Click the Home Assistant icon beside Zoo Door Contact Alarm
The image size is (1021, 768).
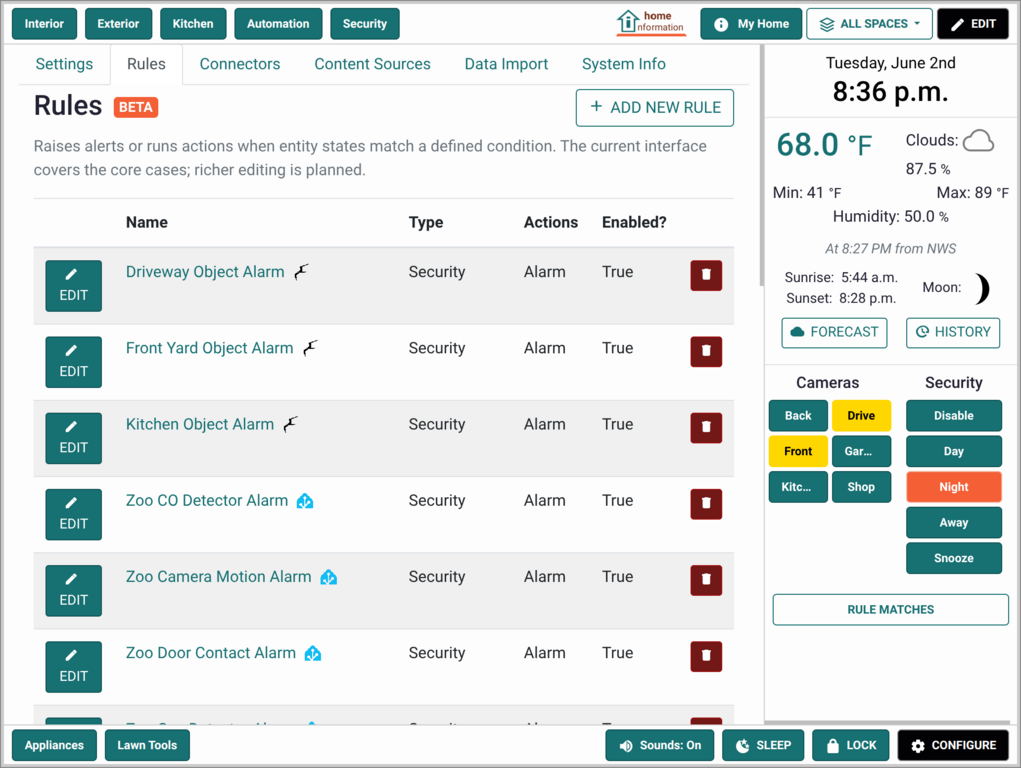click(x=313, y=653)
